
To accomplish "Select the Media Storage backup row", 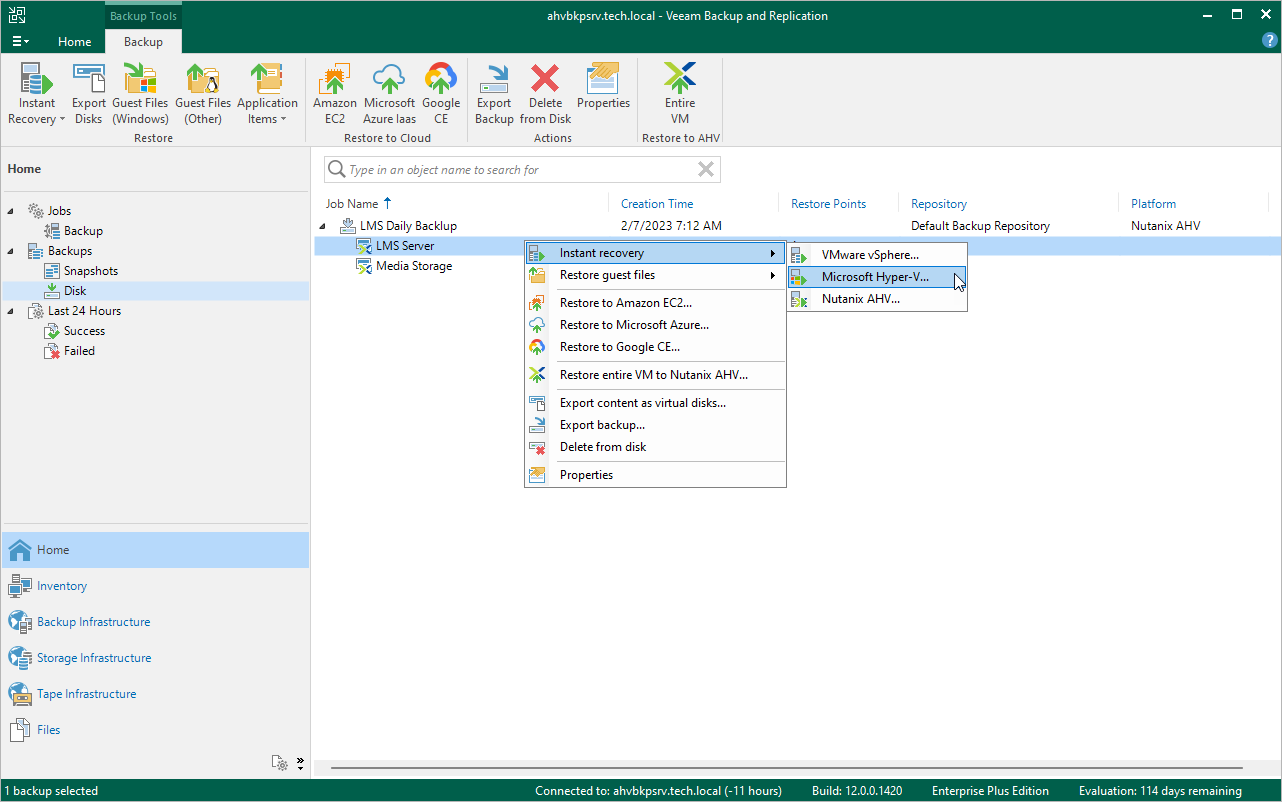I will [x=404, y=266].
